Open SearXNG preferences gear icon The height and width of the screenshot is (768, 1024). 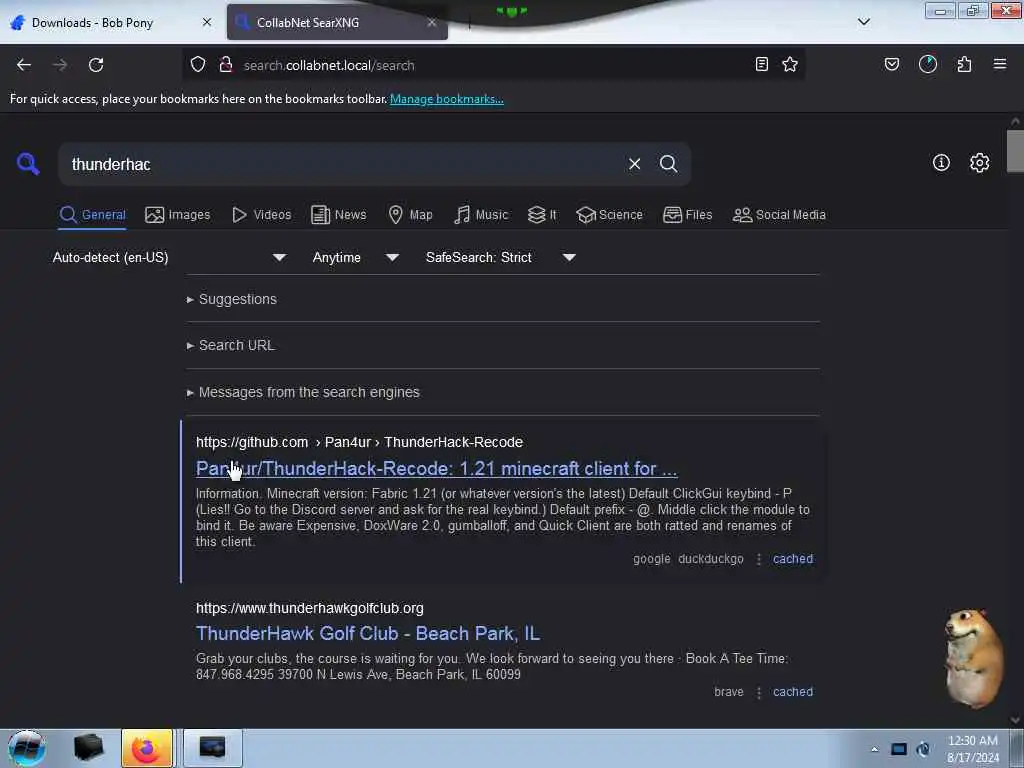980,163
